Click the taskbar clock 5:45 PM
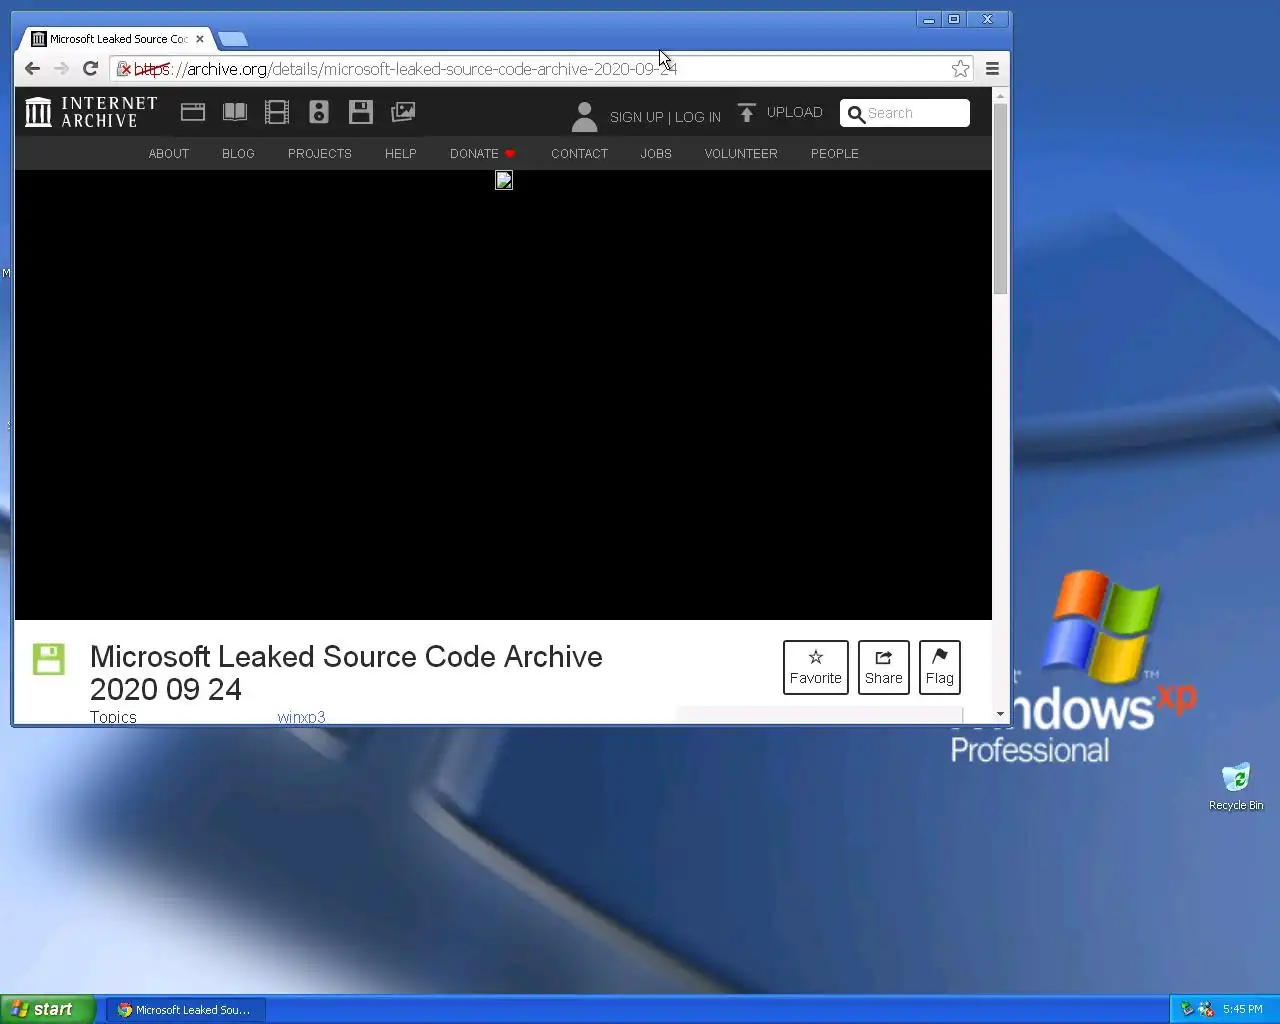This screenshot has height=1024, width=1280. click(x=1242, y=1009)
